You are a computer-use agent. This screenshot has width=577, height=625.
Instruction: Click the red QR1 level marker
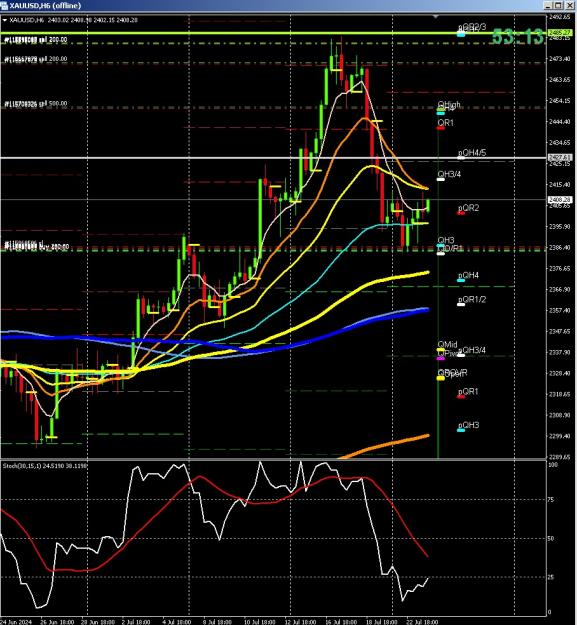coord(441,128)
